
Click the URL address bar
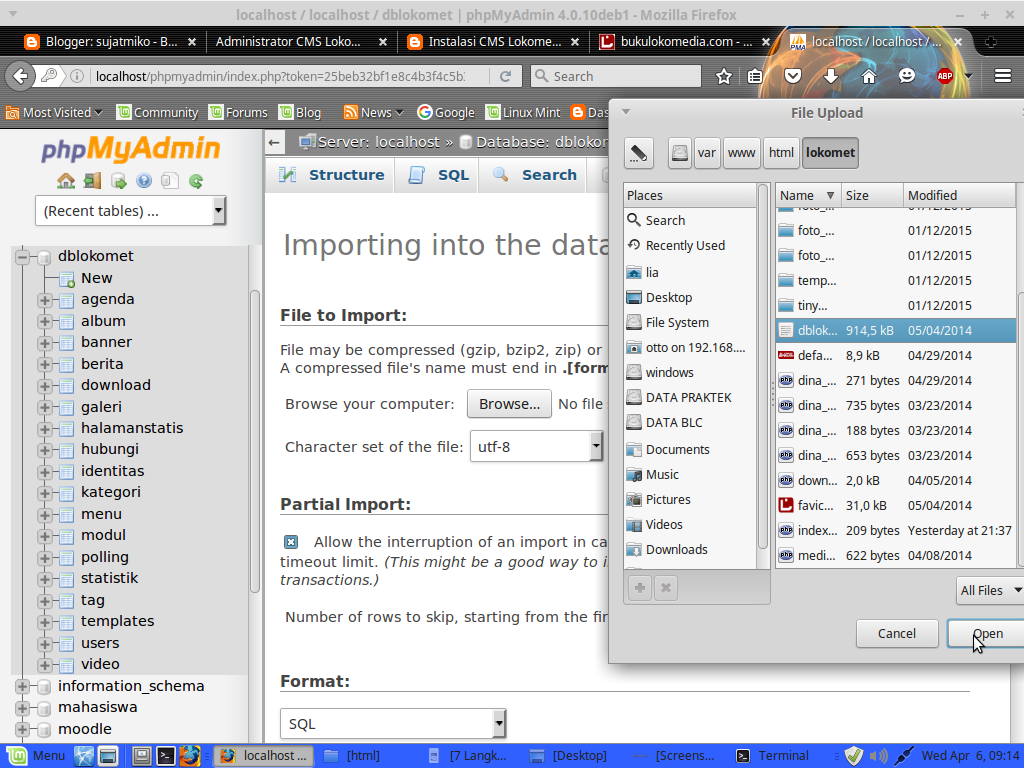(x=281, y=76)
